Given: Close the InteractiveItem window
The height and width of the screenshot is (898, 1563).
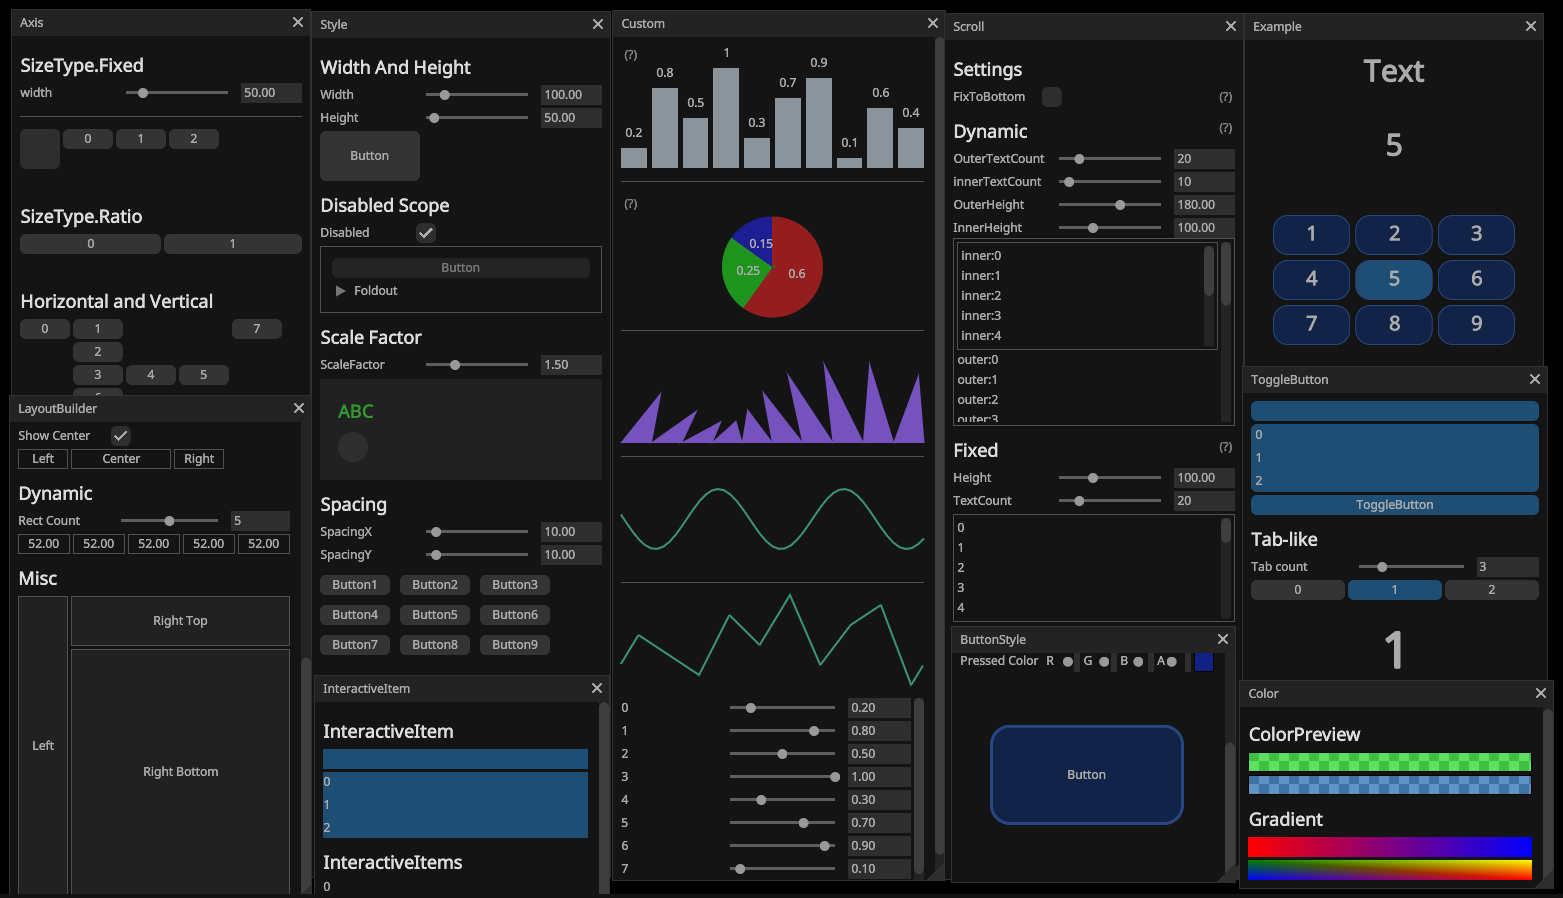Looking at the screenshot, I should [597, 688].
